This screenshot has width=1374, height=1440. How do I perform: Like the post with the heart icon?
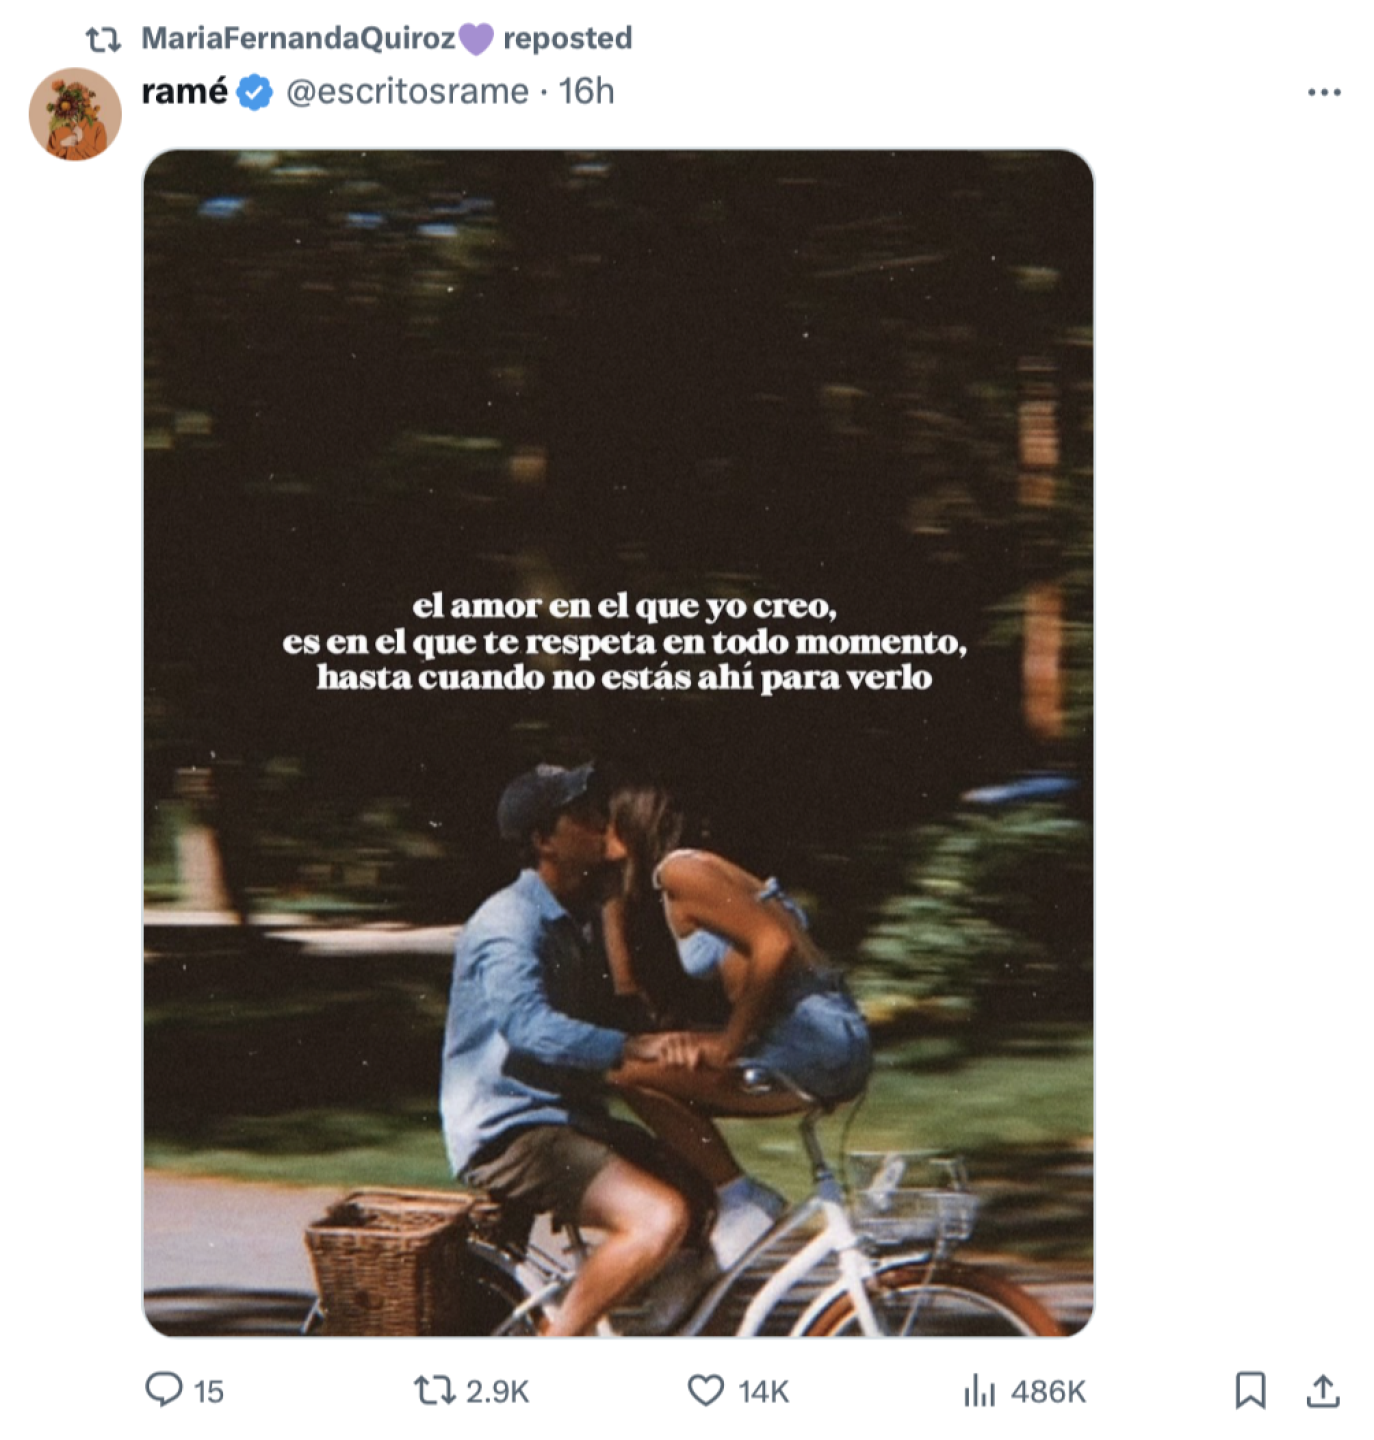(x=706, y=1390)
